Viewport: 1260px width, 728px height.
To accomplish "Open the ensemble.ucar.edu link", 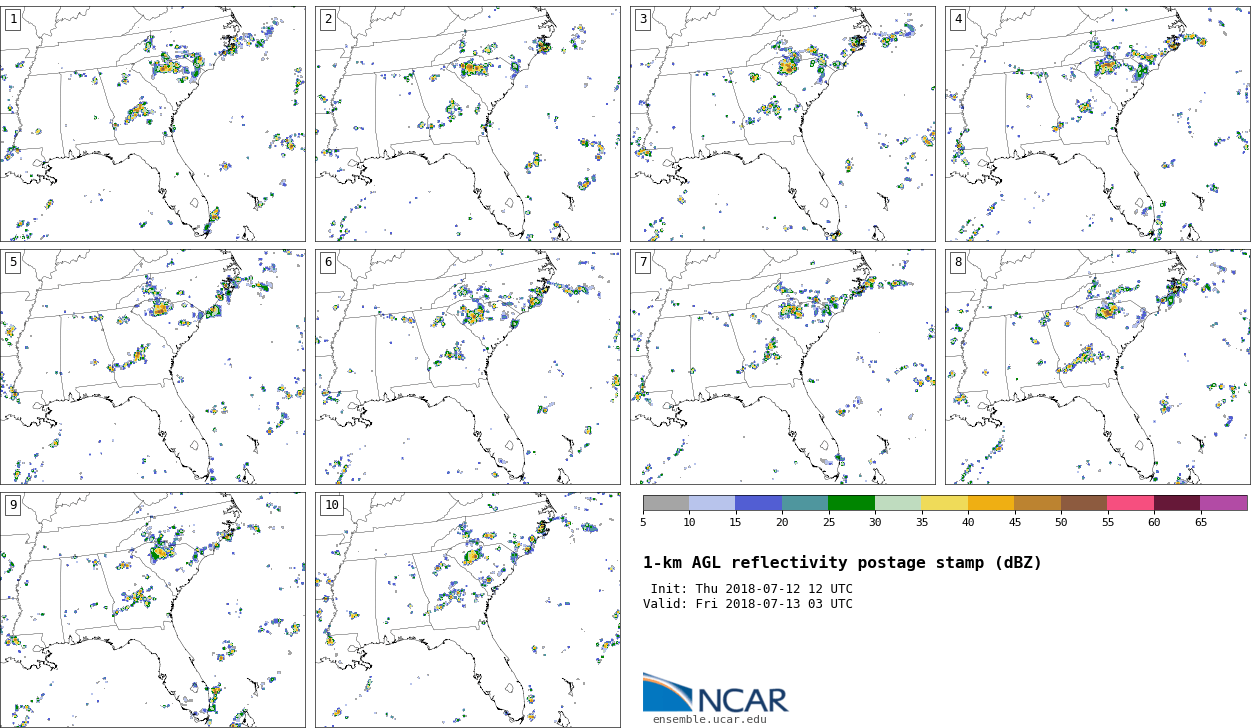I will pos(709,719).
